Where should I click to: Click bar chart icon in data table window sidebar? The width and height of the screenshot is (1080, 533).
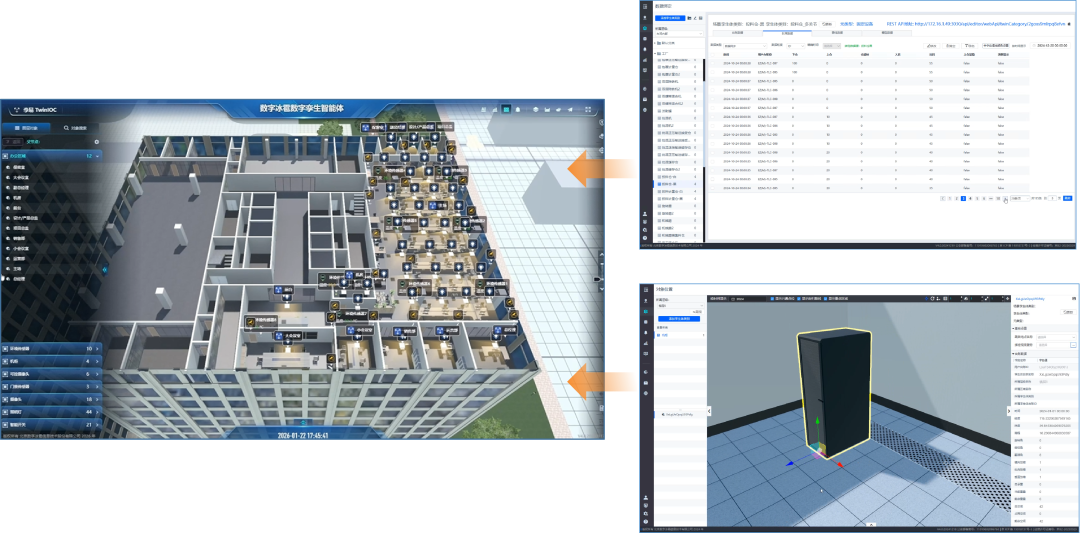tap(645, 60)
